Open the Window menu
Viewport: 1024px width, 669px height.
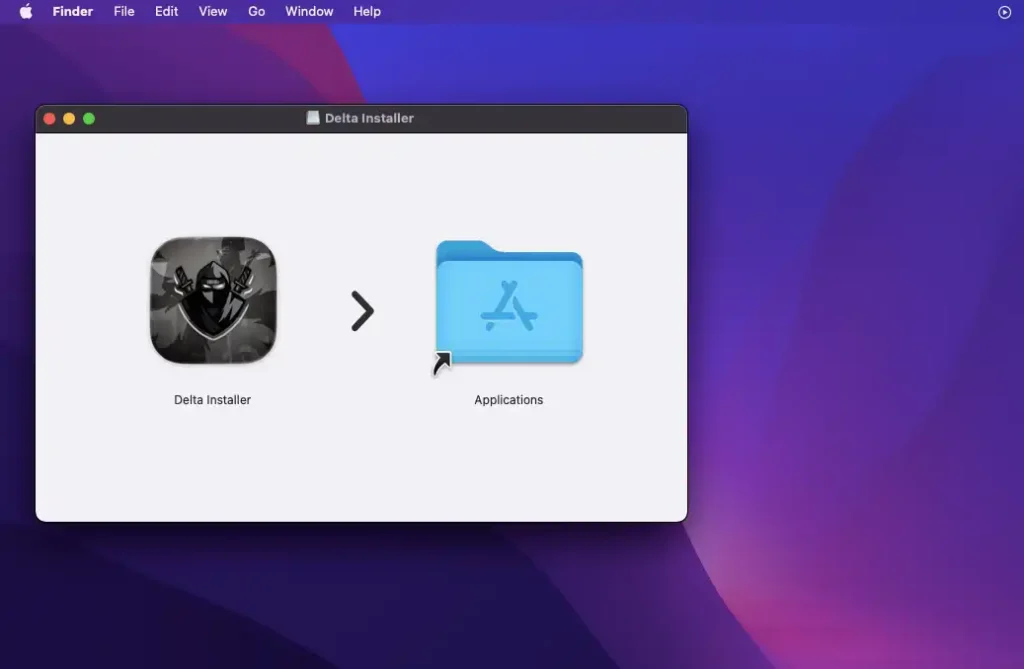[x=309, y=12]
